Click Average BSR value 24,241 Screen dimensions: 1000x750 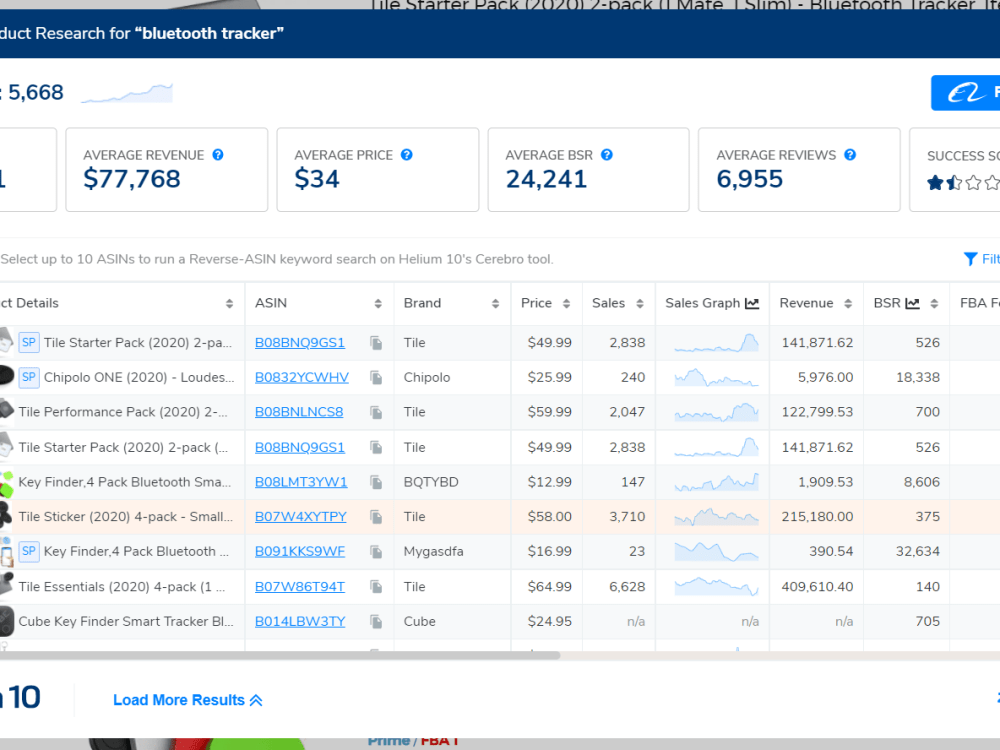coord(547,179)
